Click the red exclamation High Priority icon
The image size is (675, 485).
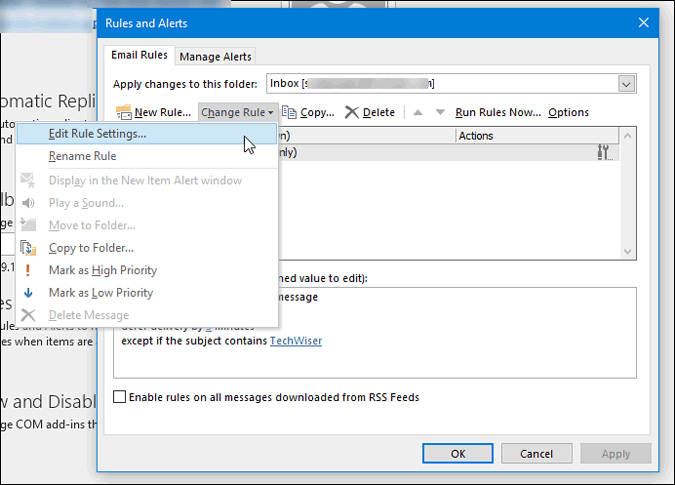28,270
